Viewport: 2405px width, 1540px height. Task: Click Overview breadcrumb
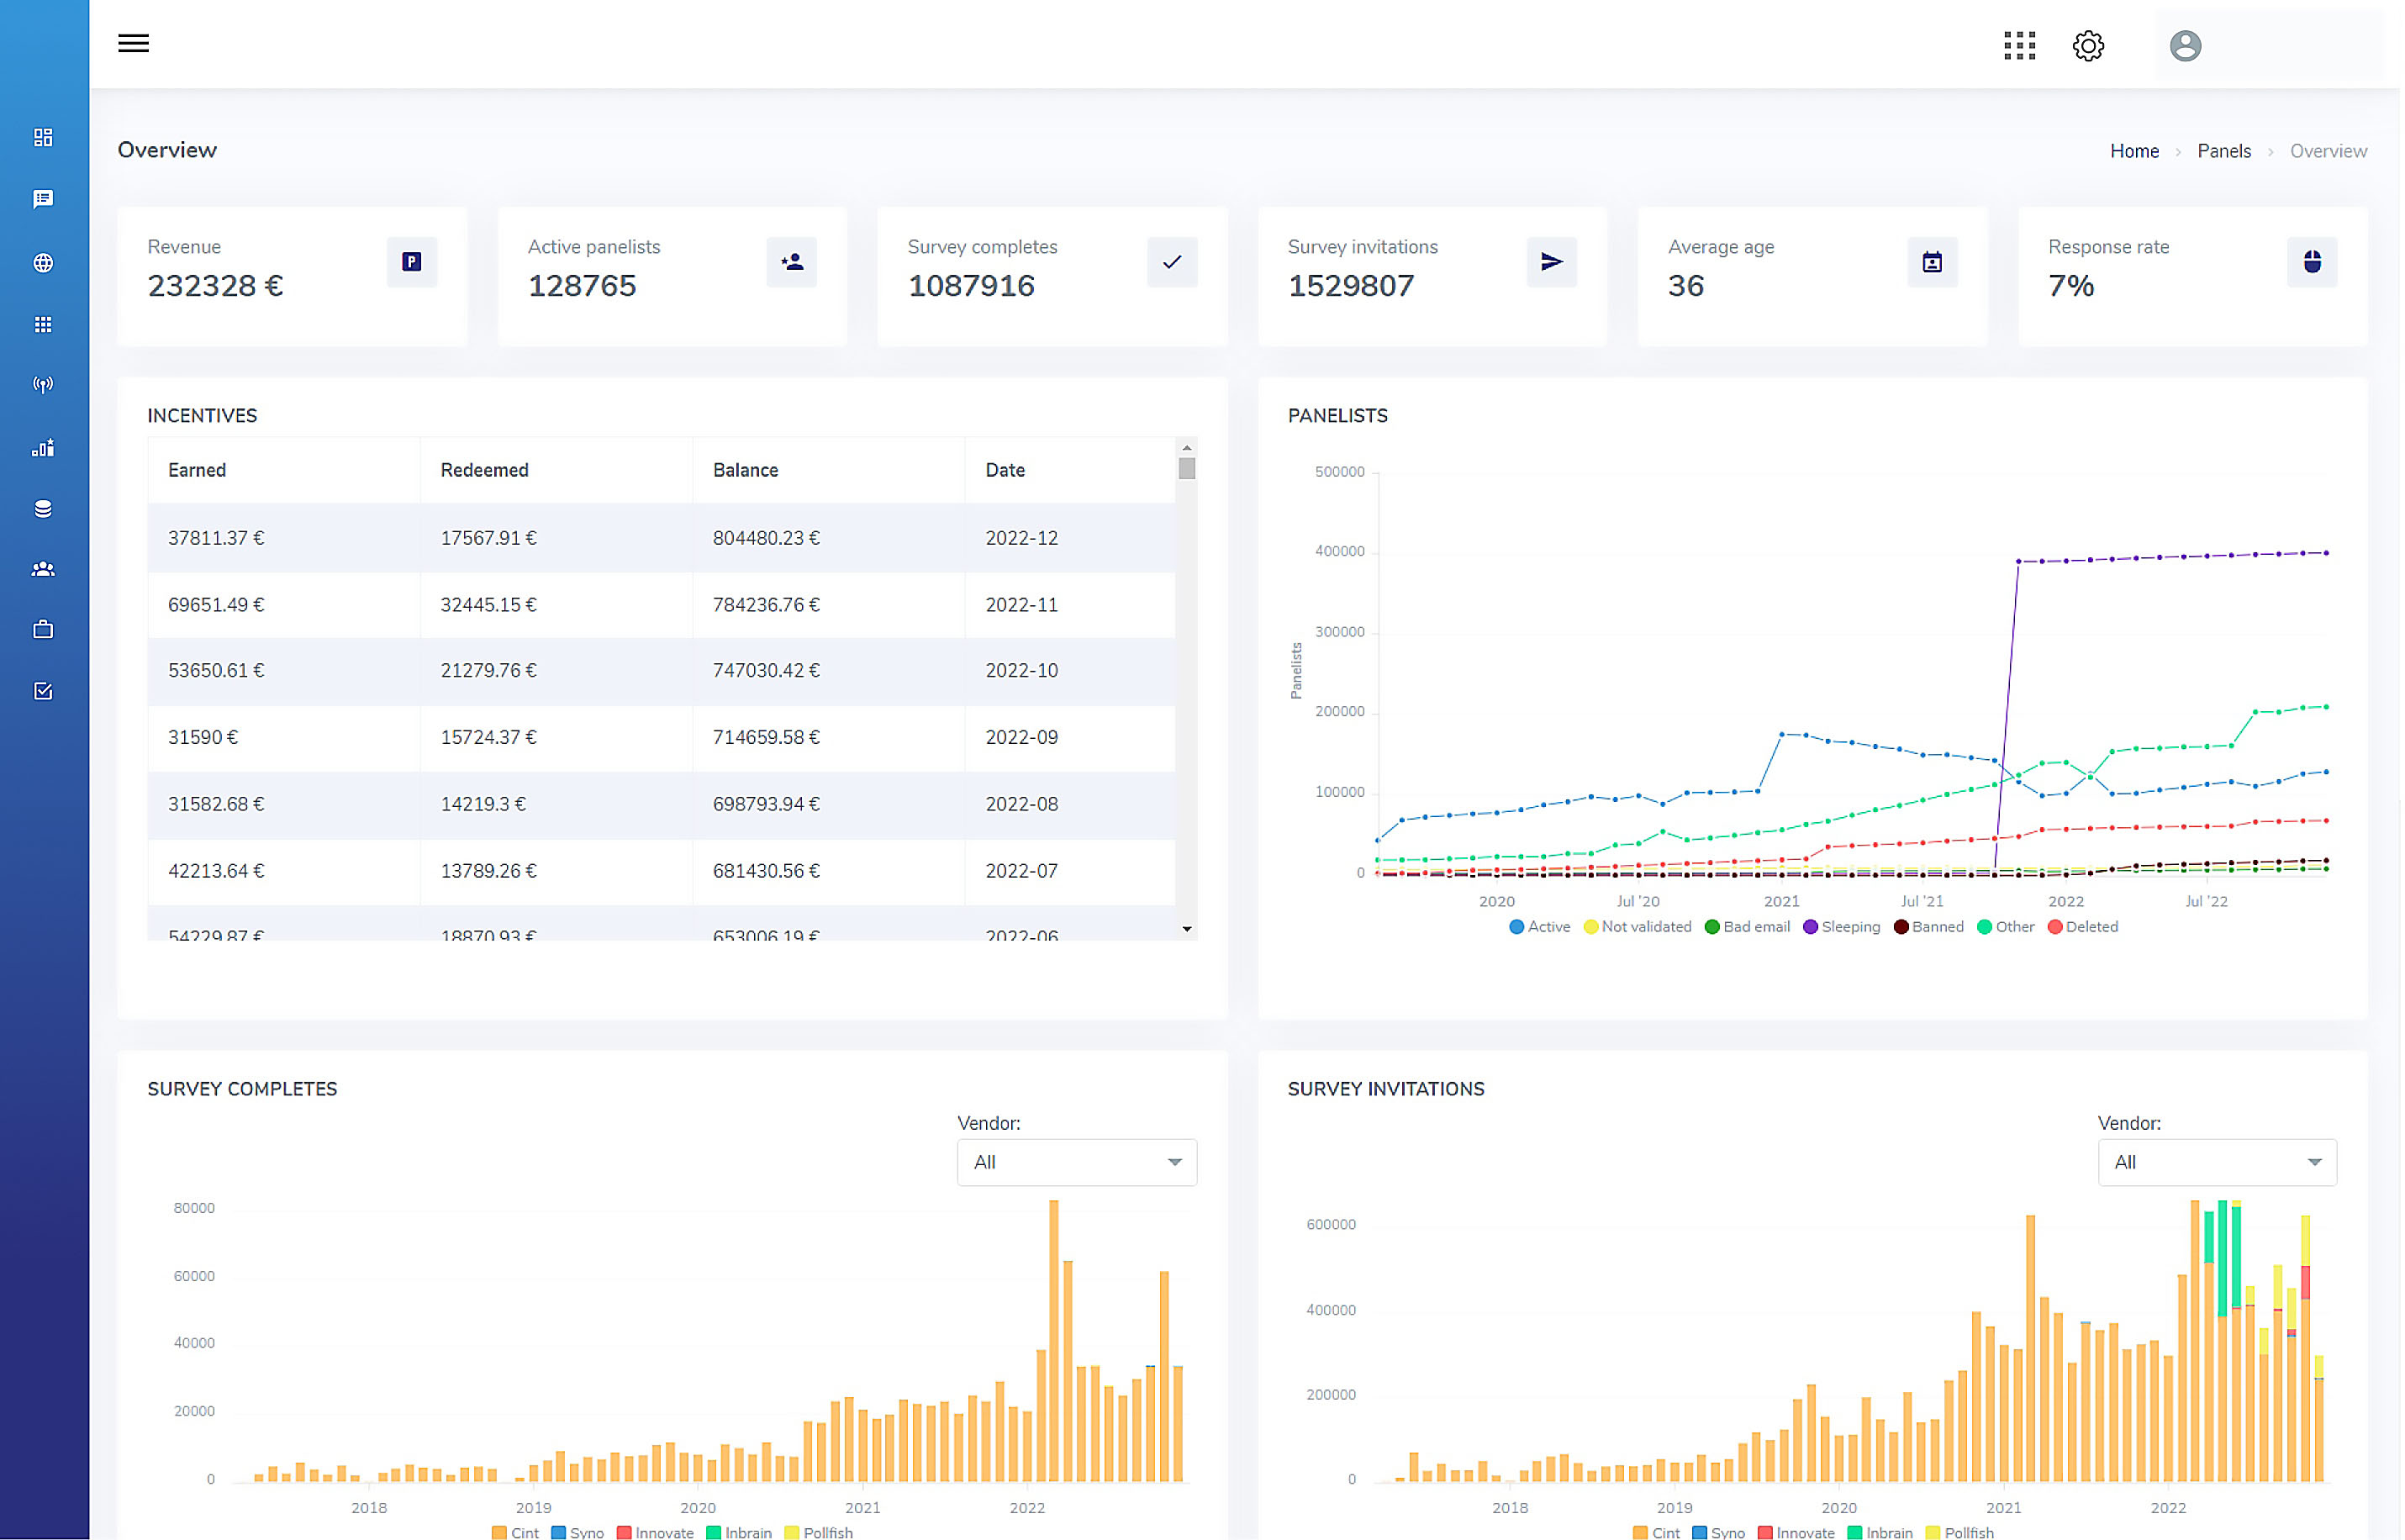coord(2330,151)
